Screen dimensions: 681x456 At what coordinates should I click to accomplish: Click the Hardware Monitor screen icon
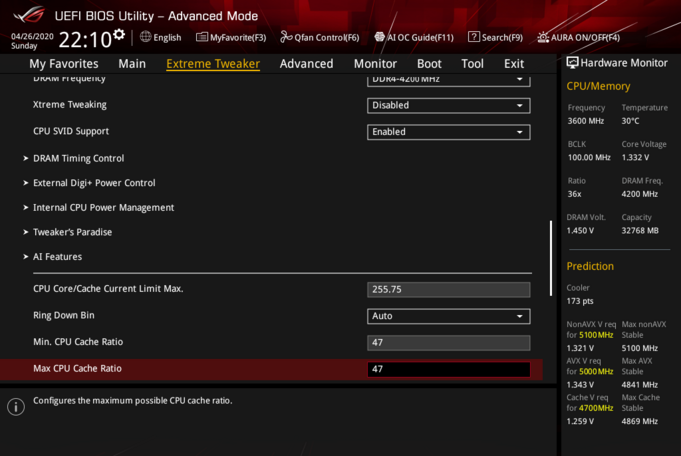(x=572, y=63)
